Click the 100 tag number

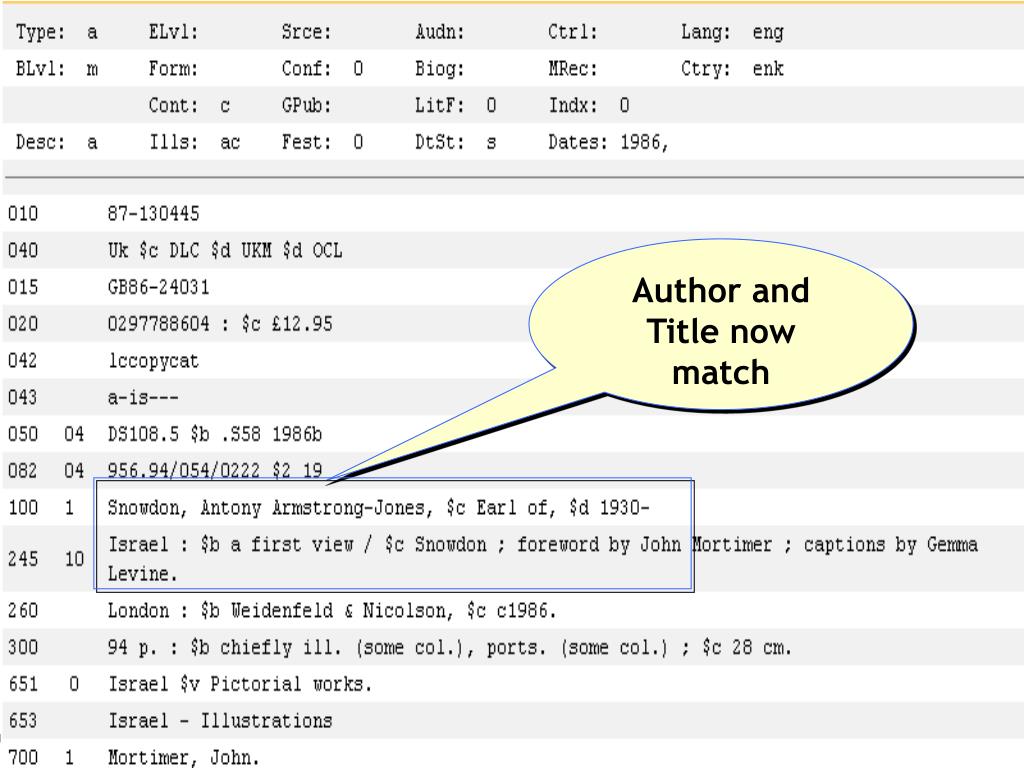pyautogui.click(x=23, y=507)
